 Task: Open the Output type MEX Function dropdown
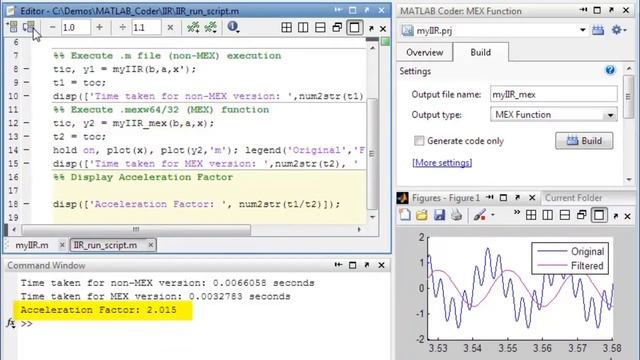pos(553,115)
